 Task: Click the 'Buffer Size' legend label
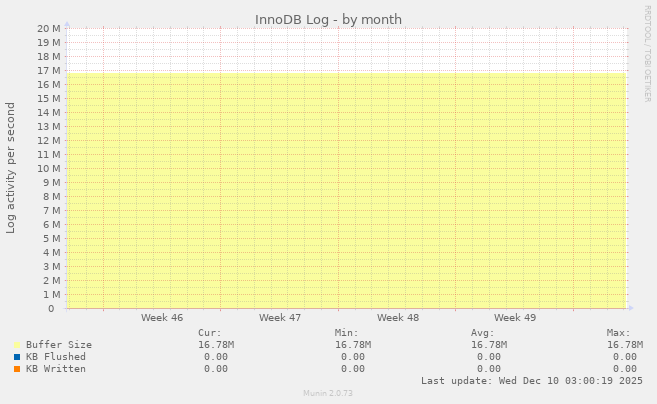pos(59,345)
